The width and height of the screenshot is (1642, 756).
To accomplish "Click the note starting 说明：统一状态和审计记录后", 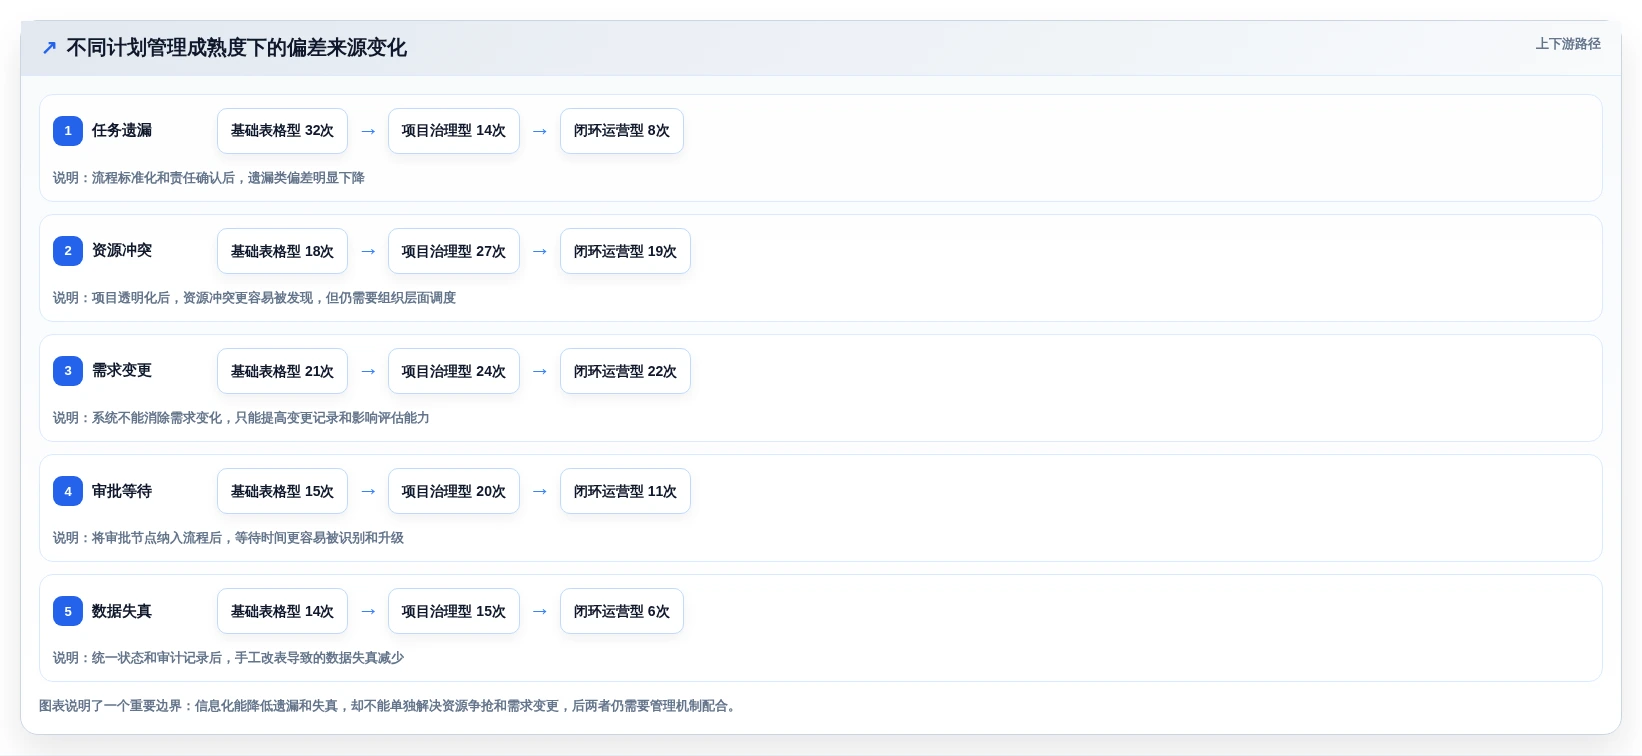I will 229,658.
